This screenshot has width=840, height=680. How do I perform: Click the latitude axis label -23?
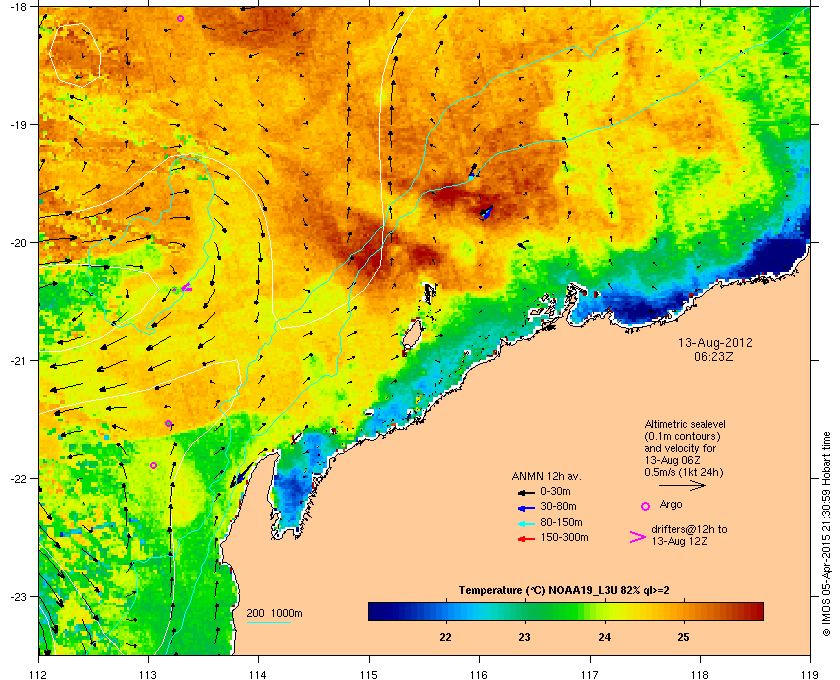pyautogui.click(x=19, y=596)
